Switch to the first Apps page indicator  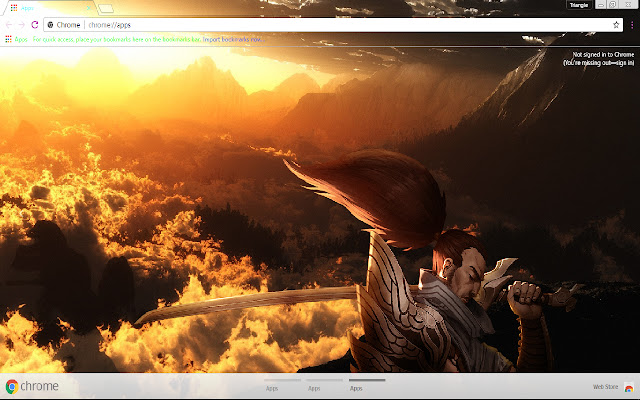click(x=282, y=385)
